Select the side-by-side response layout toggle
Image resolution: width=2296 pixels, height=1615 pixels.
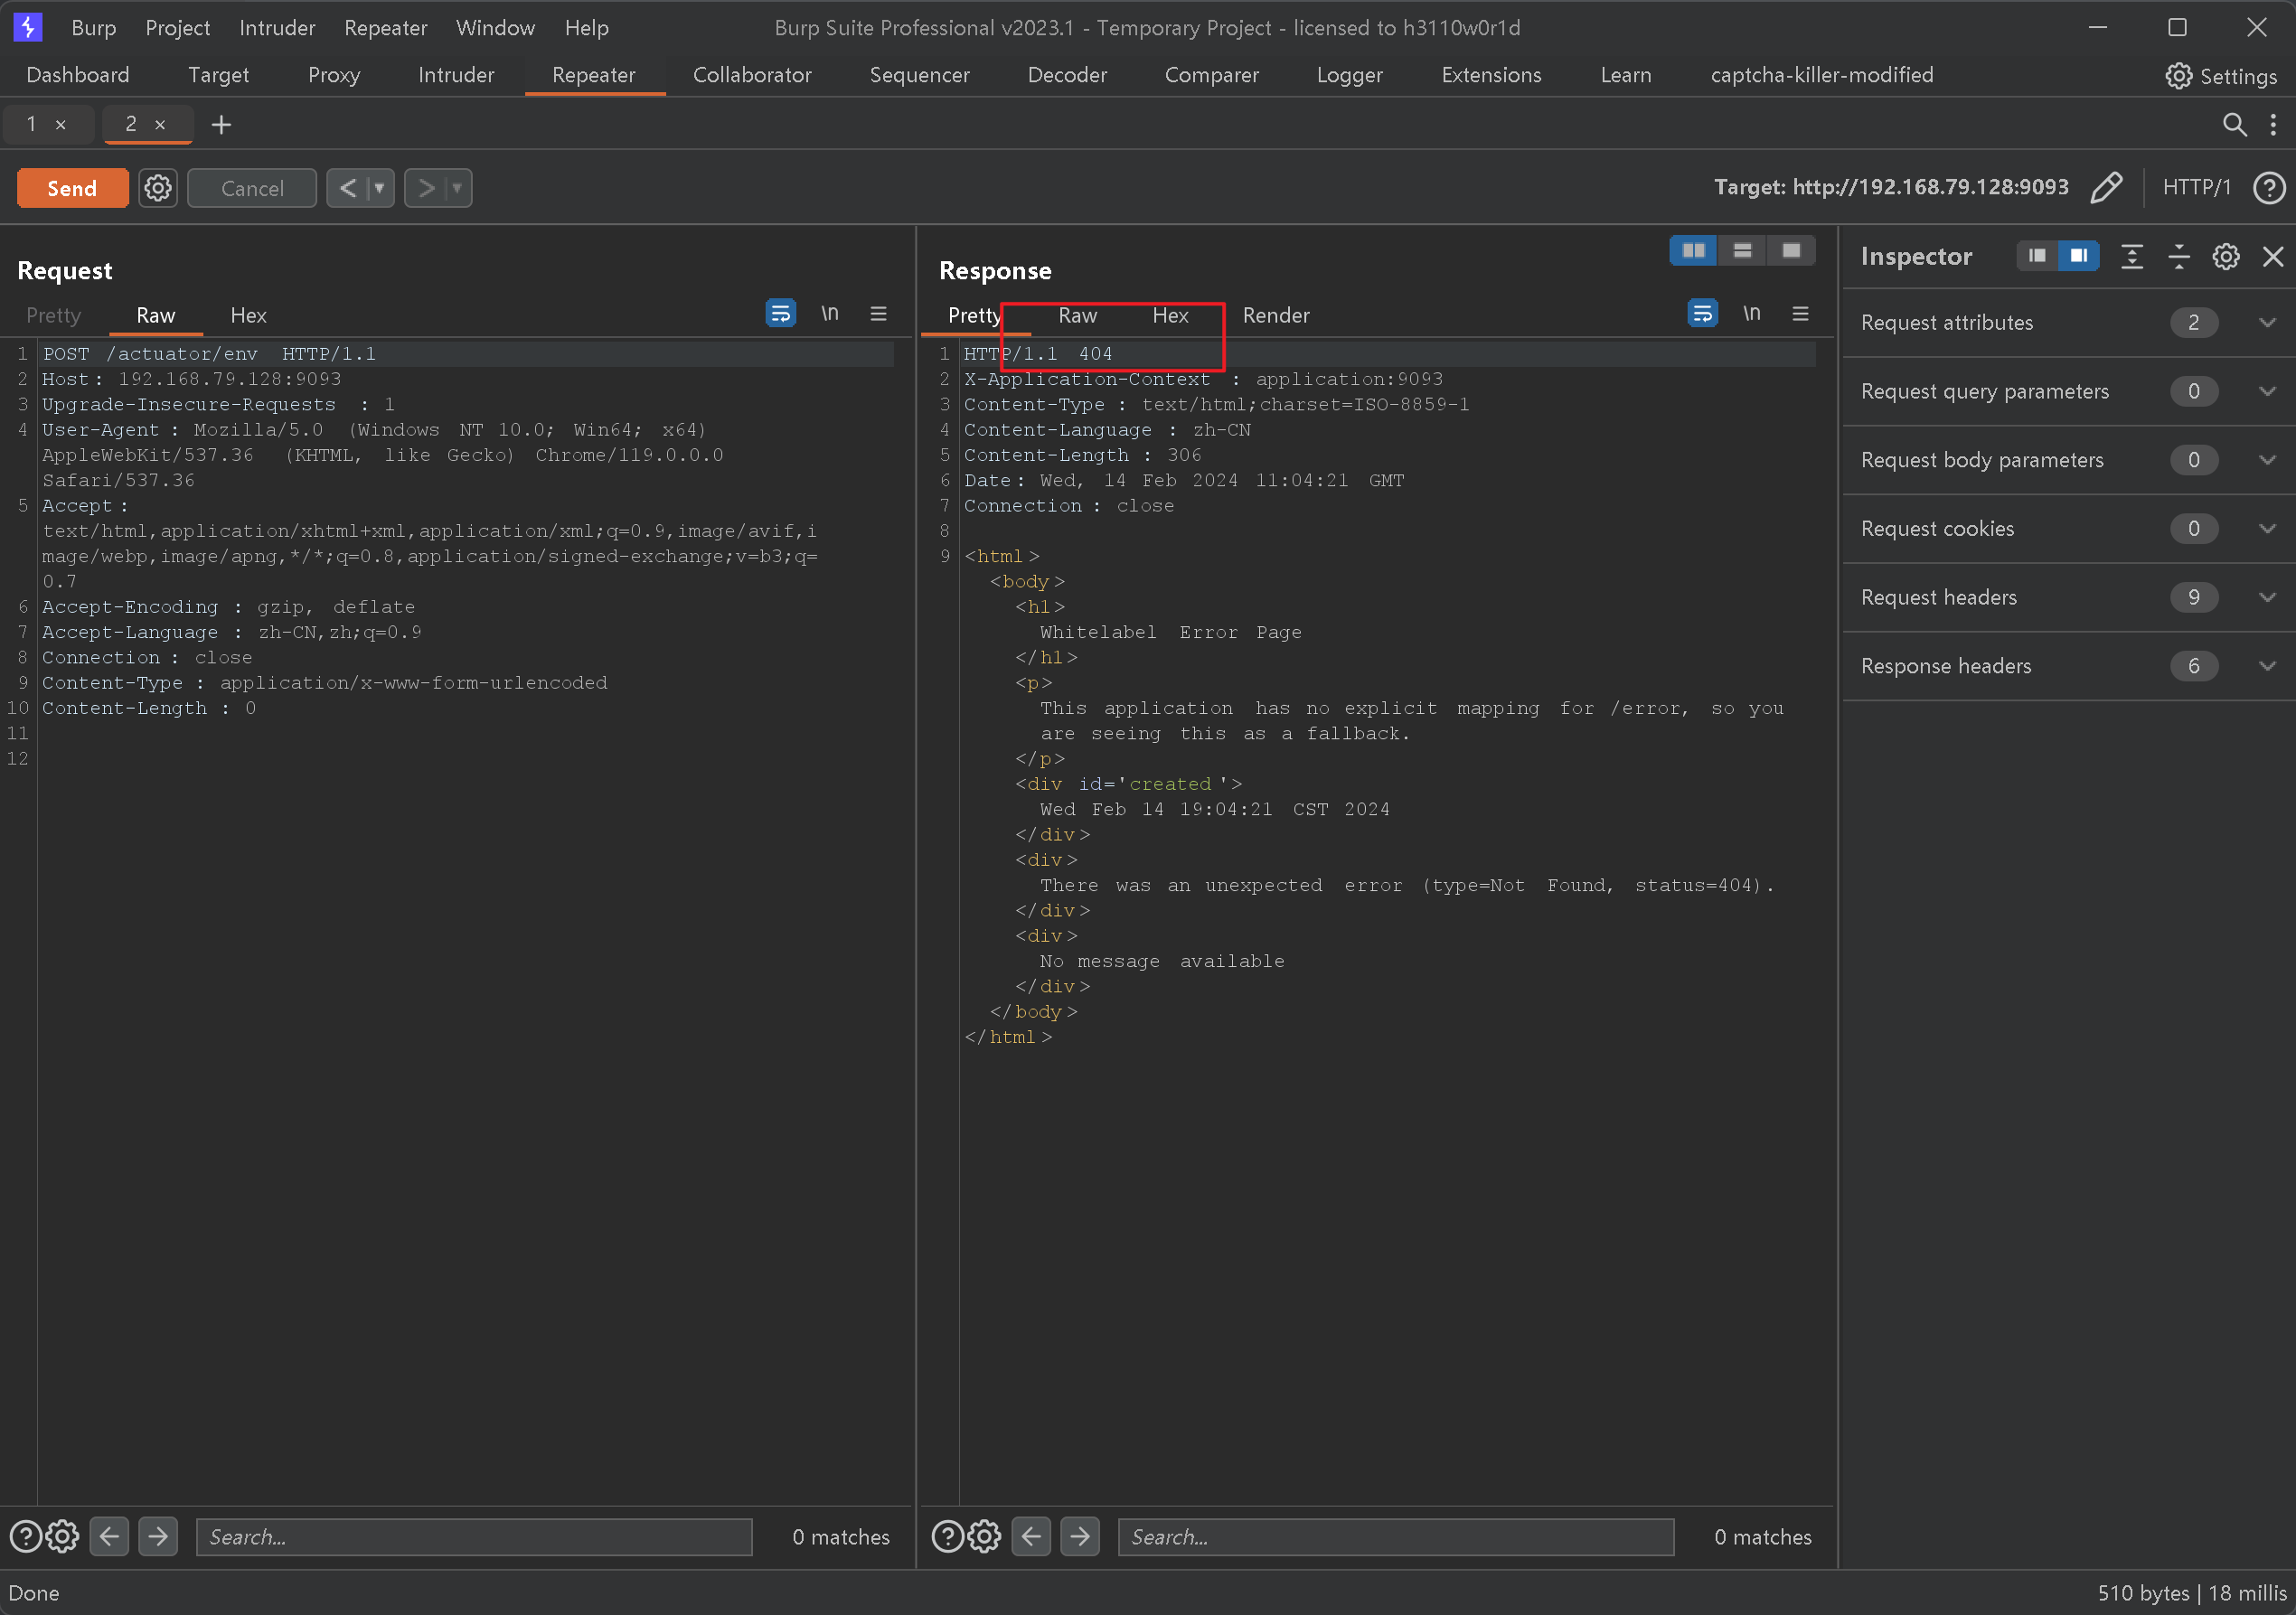click(1694, 250)
